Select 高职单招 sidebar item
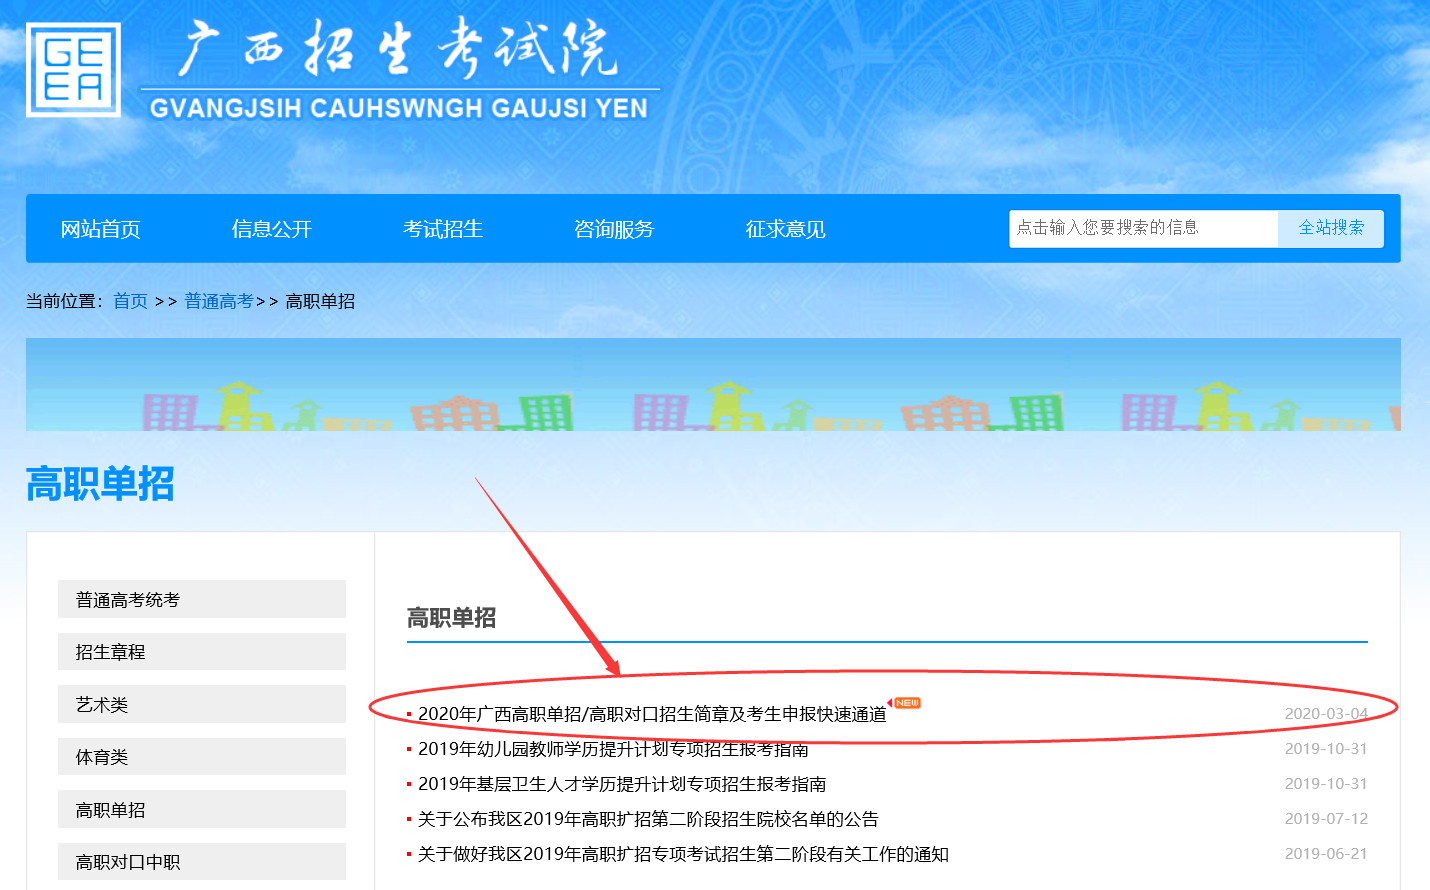The image size is (1430, 890). pyautogui.click(x=201, y=810)
